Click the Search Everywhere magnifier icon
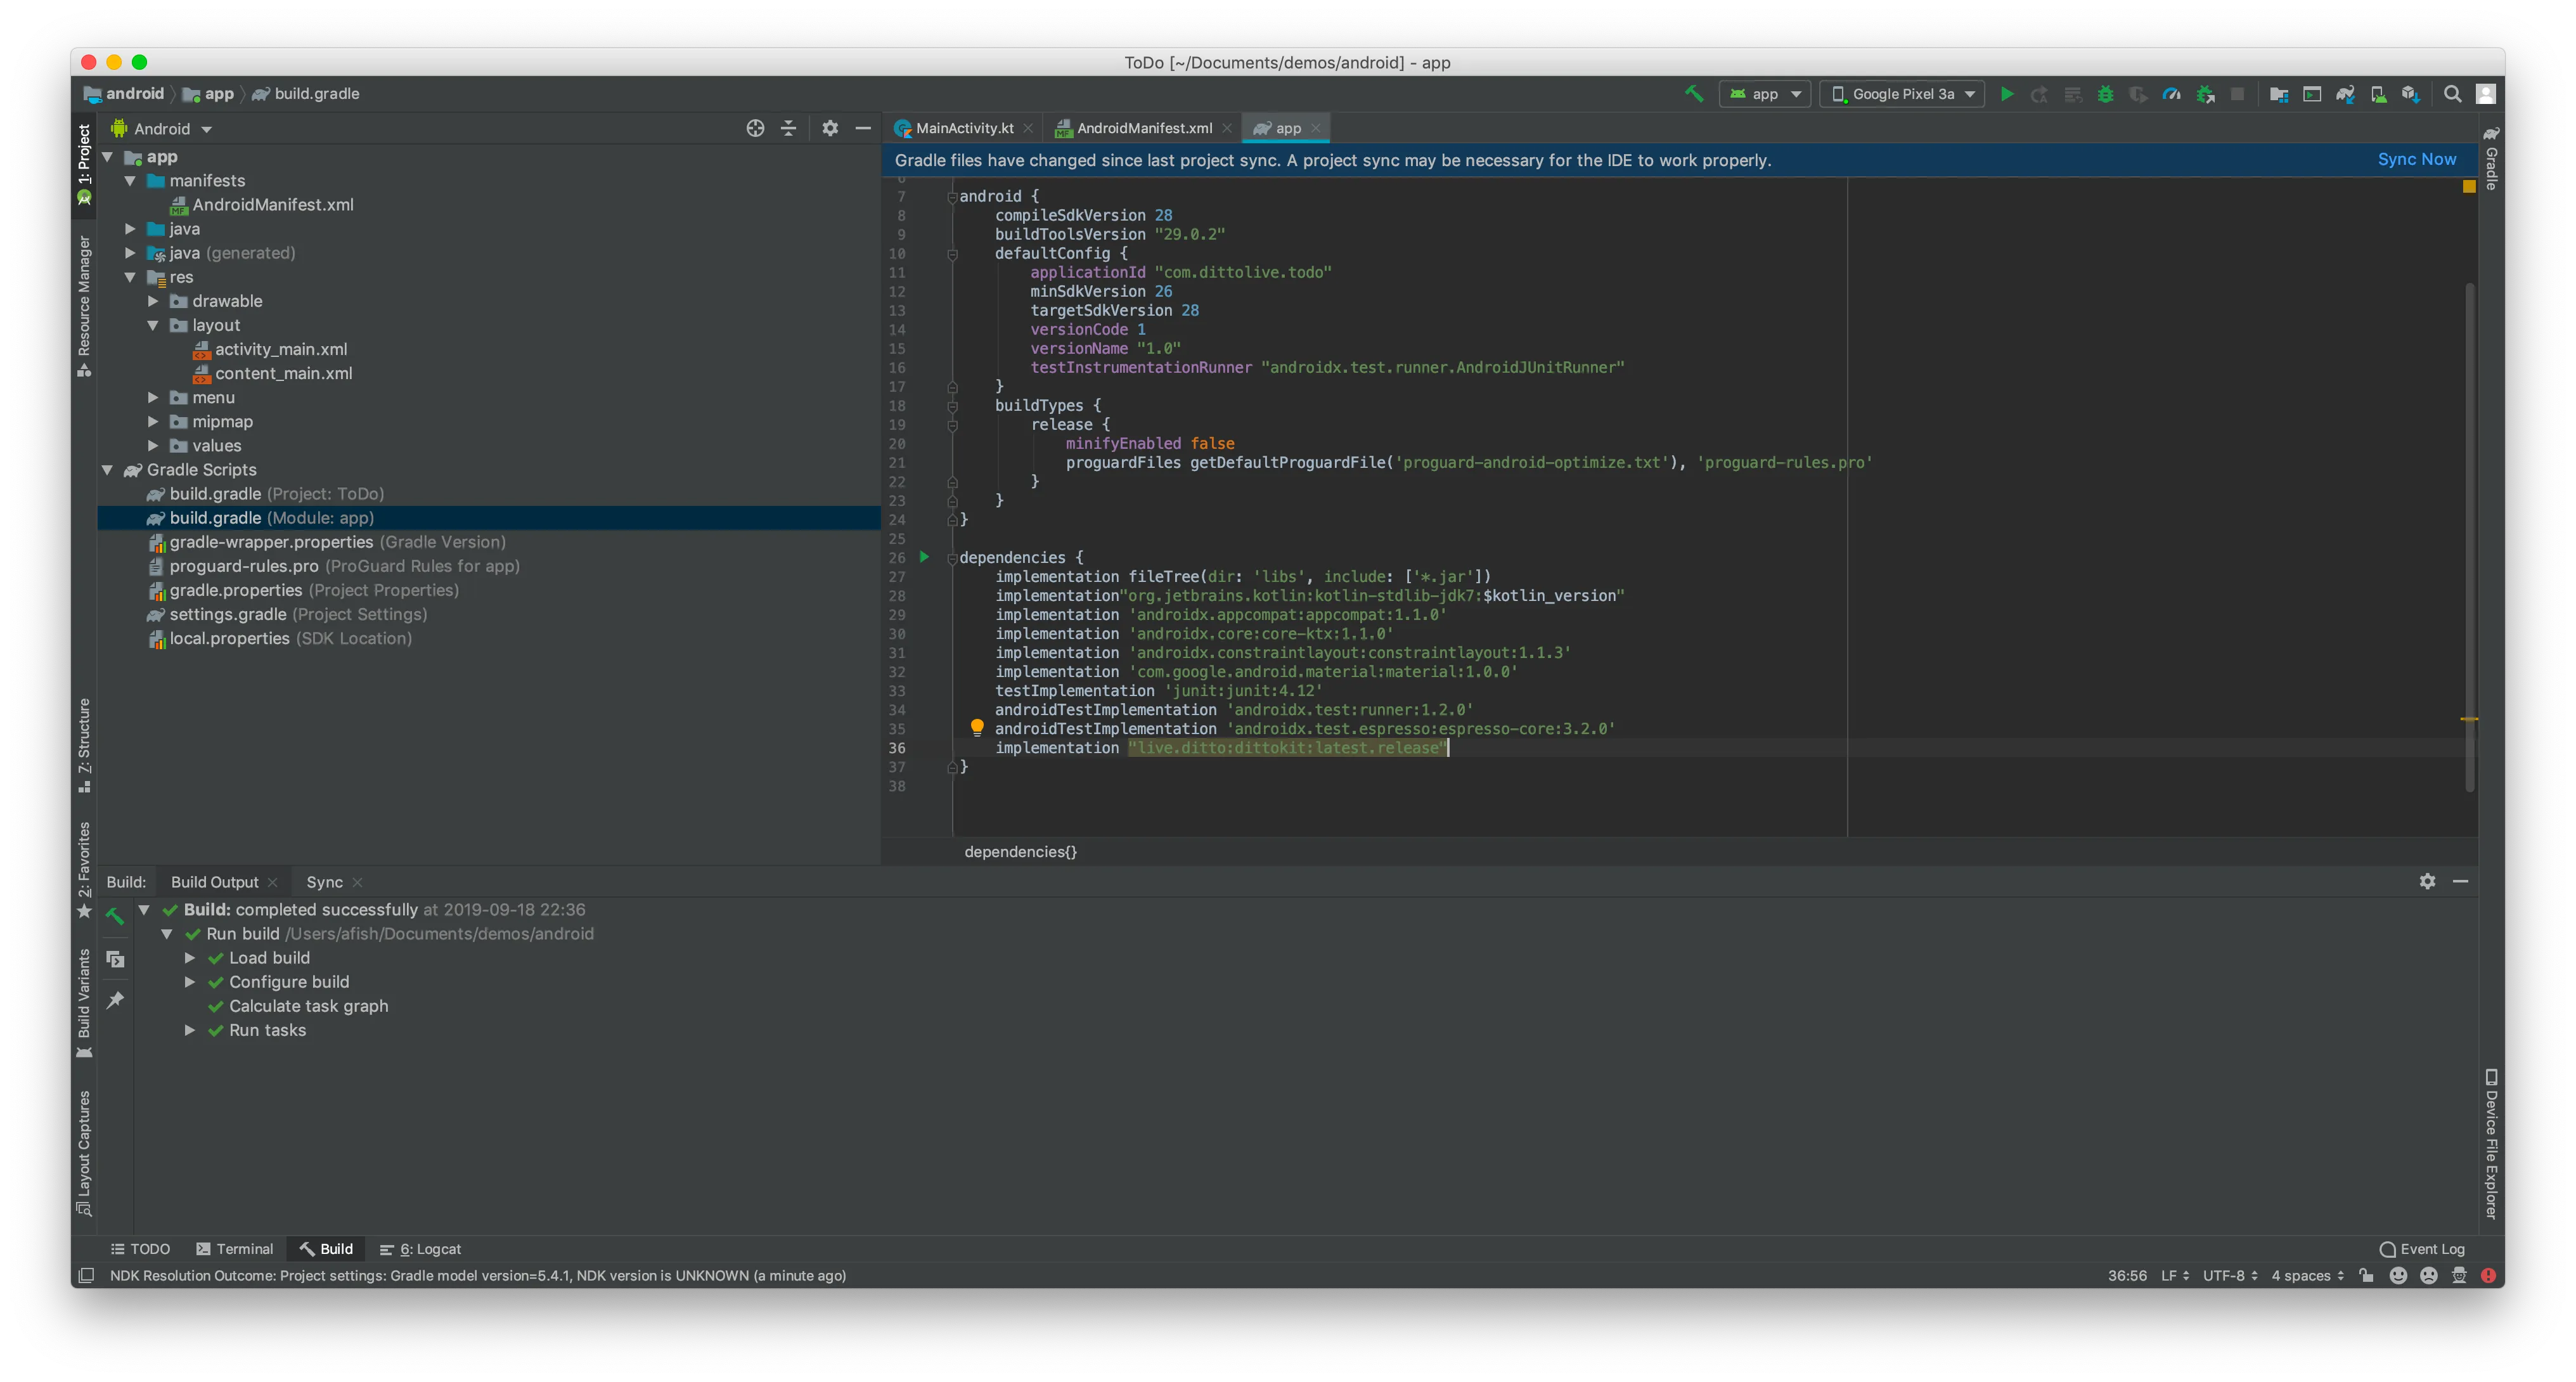Image resolution: width=2576 pixels, height=1382 pixels. point(2453,94)
